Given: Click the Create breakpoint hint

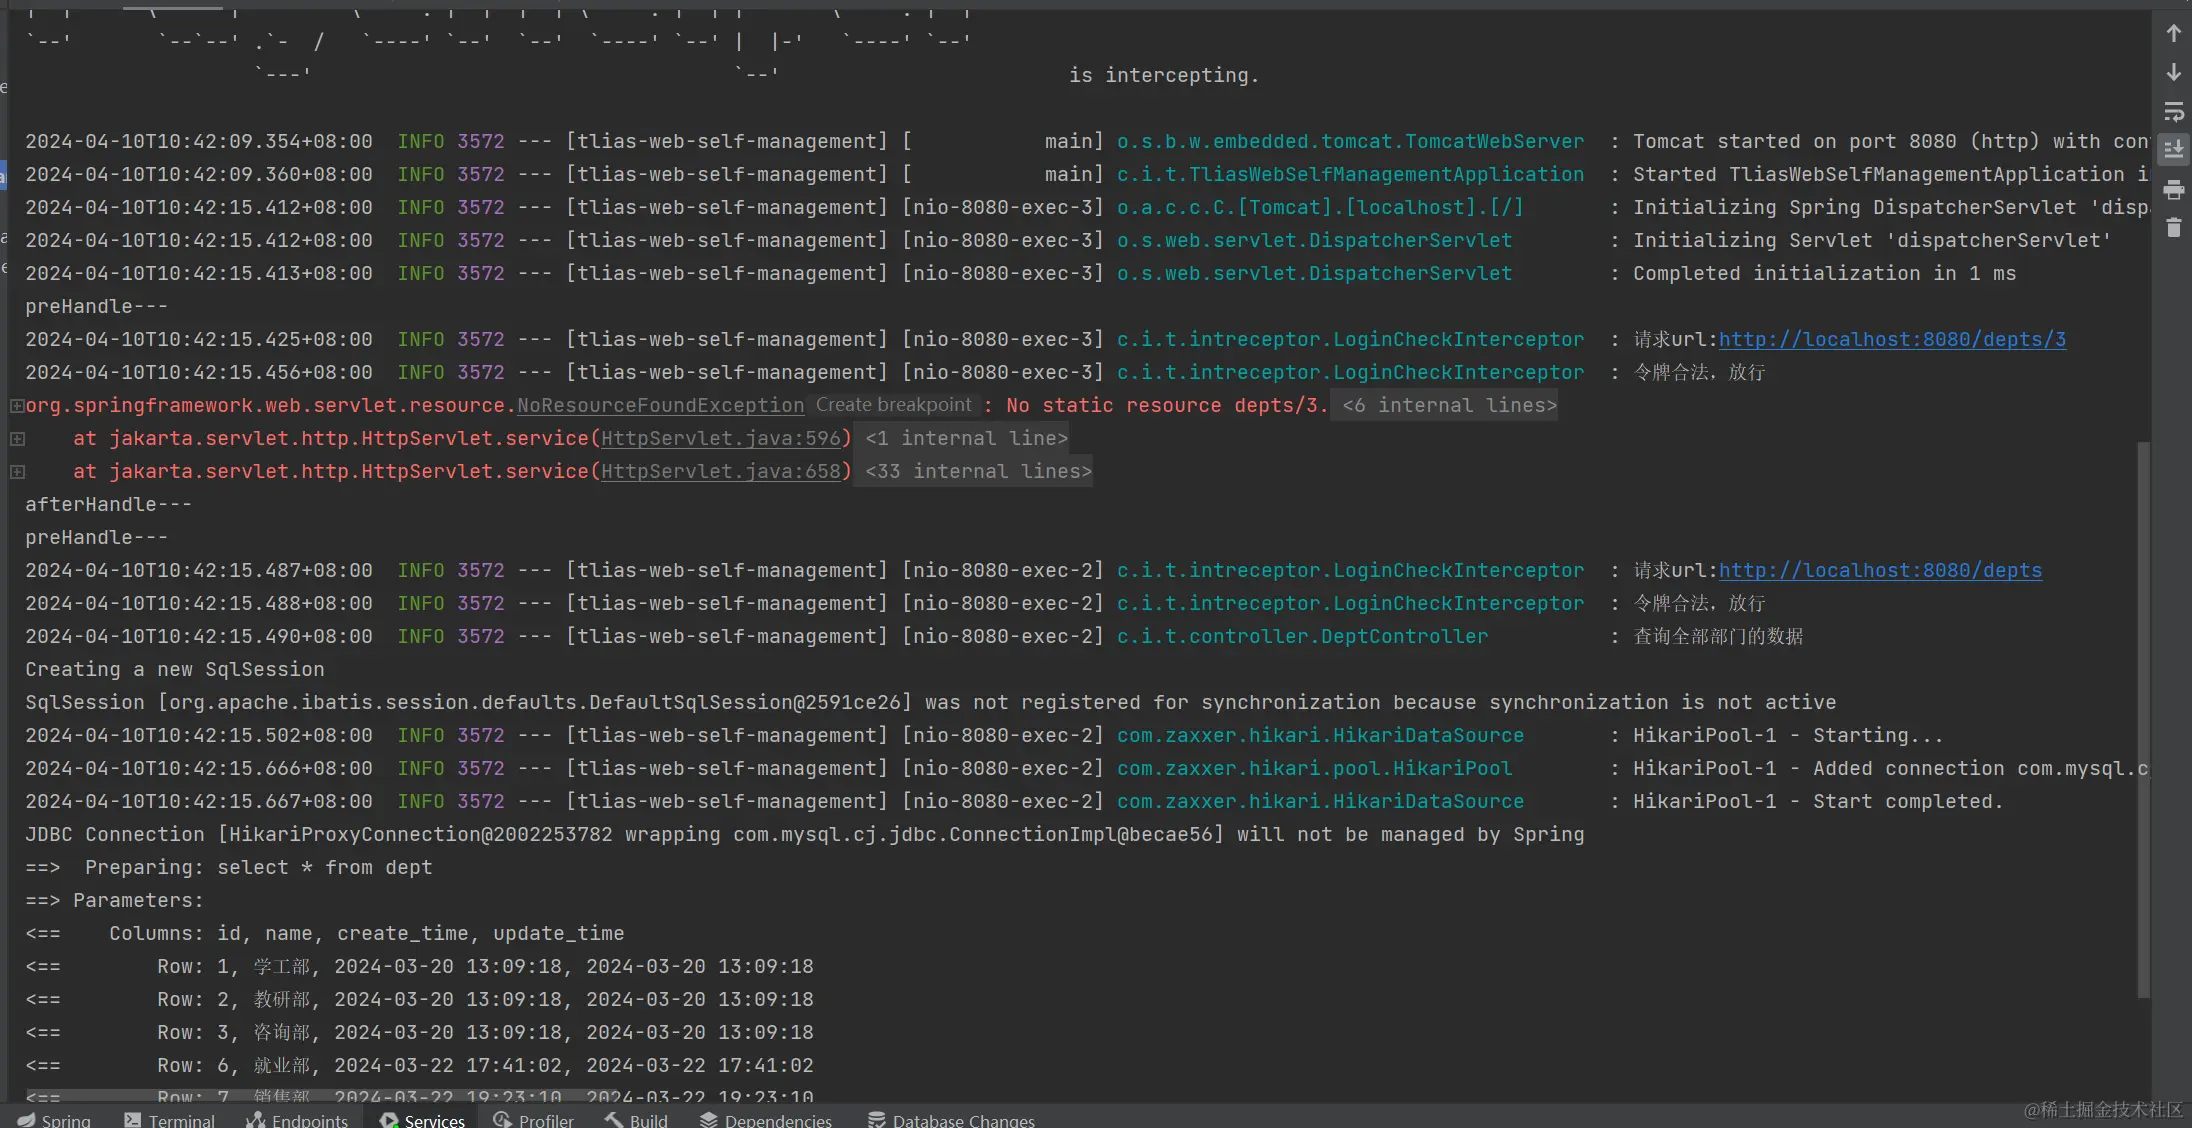Looking at the screenshot, I should coord(893,405).
